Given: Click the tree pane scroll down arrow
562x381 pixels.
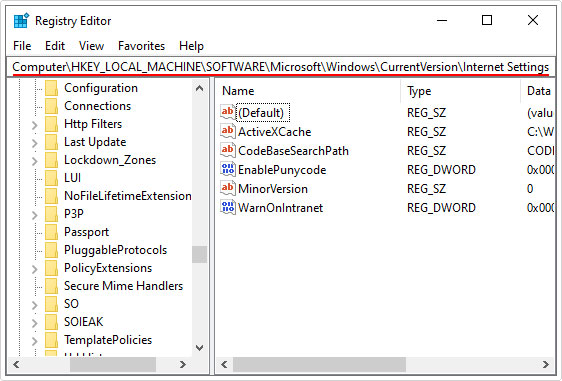Looking at the screenshot, I should pyautogui.click(x=200, y=348).
